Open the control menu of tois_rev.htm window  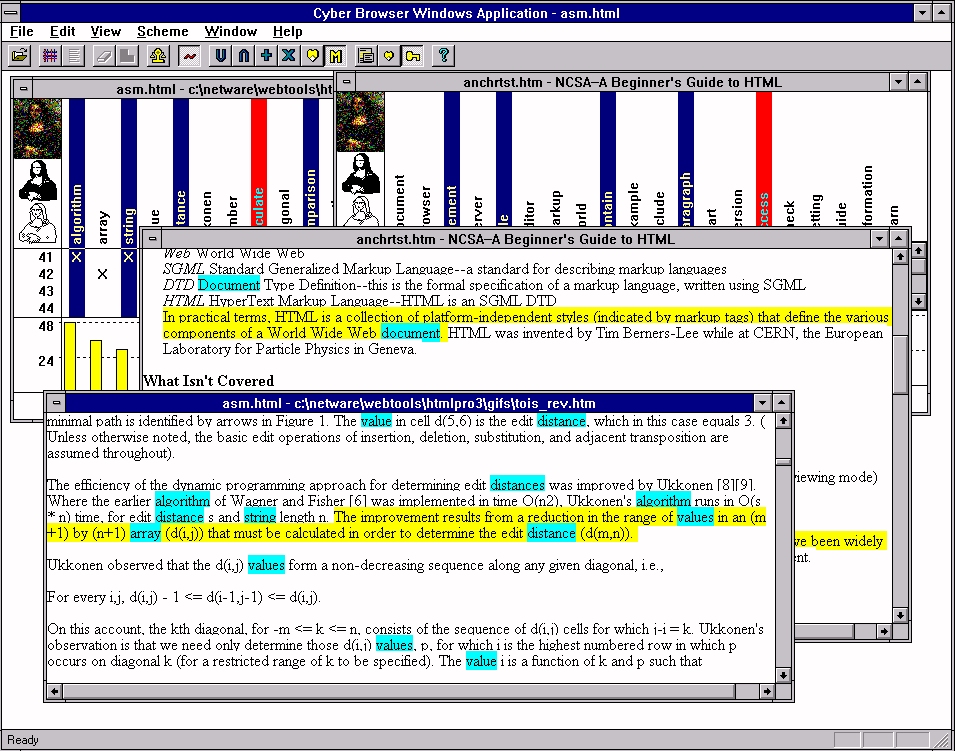coord(56,403)
